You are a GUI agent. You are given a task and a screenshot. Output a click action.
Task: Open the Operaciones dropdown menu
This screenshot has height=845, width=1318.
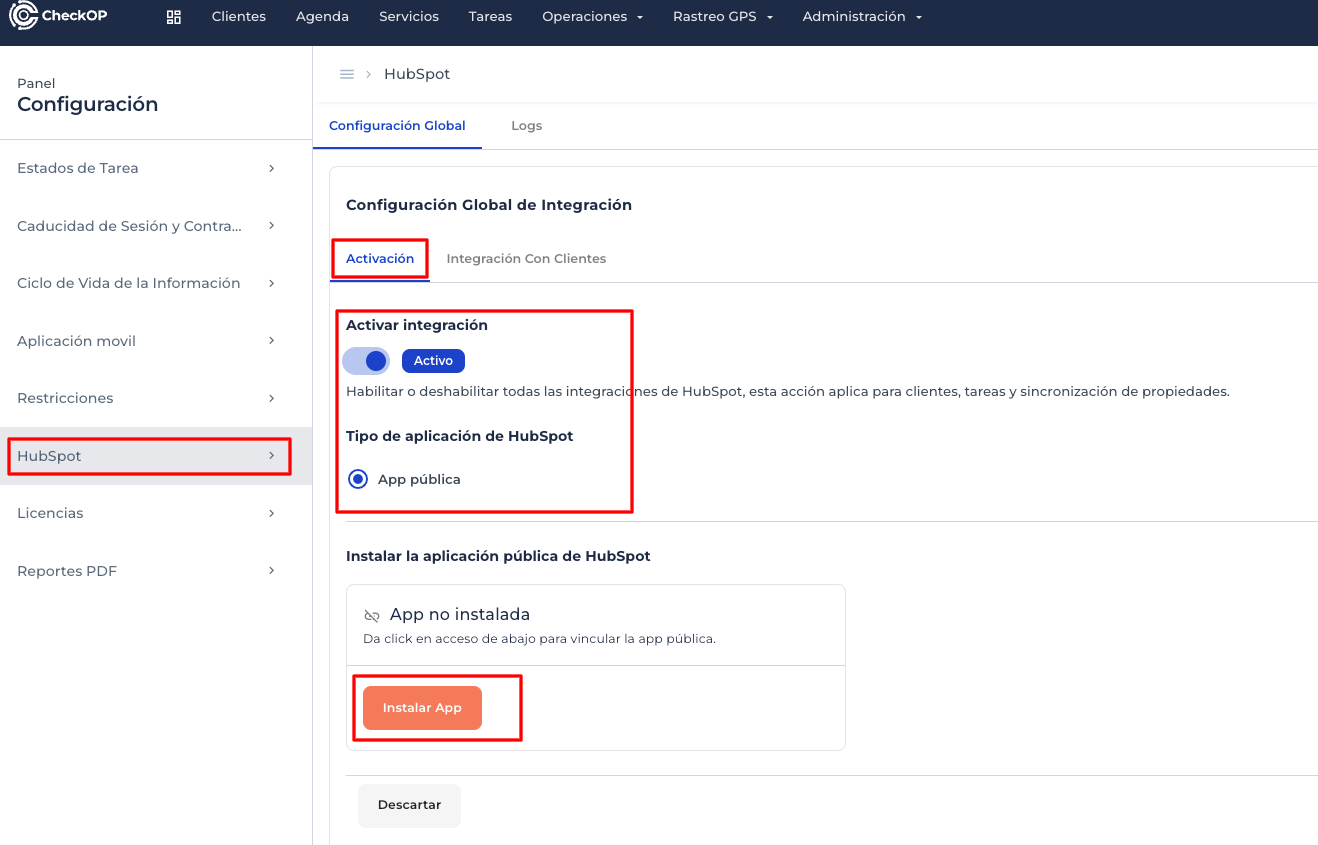coord(592,17)
